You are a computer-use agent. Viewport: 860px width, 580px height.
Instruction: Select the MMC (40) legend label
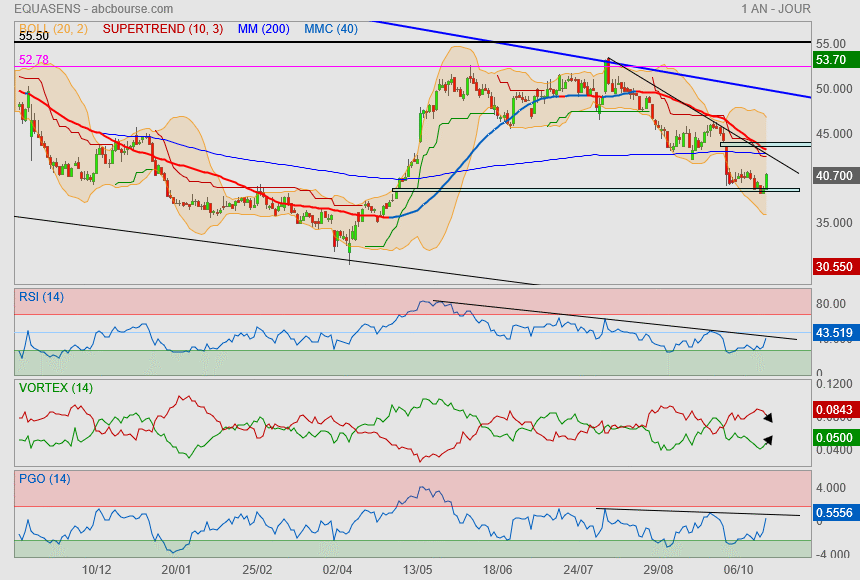(331, 29)
